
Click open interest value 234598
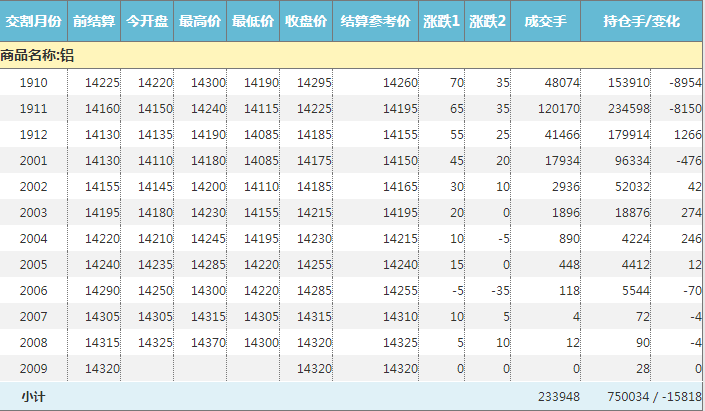click(629, 109)
